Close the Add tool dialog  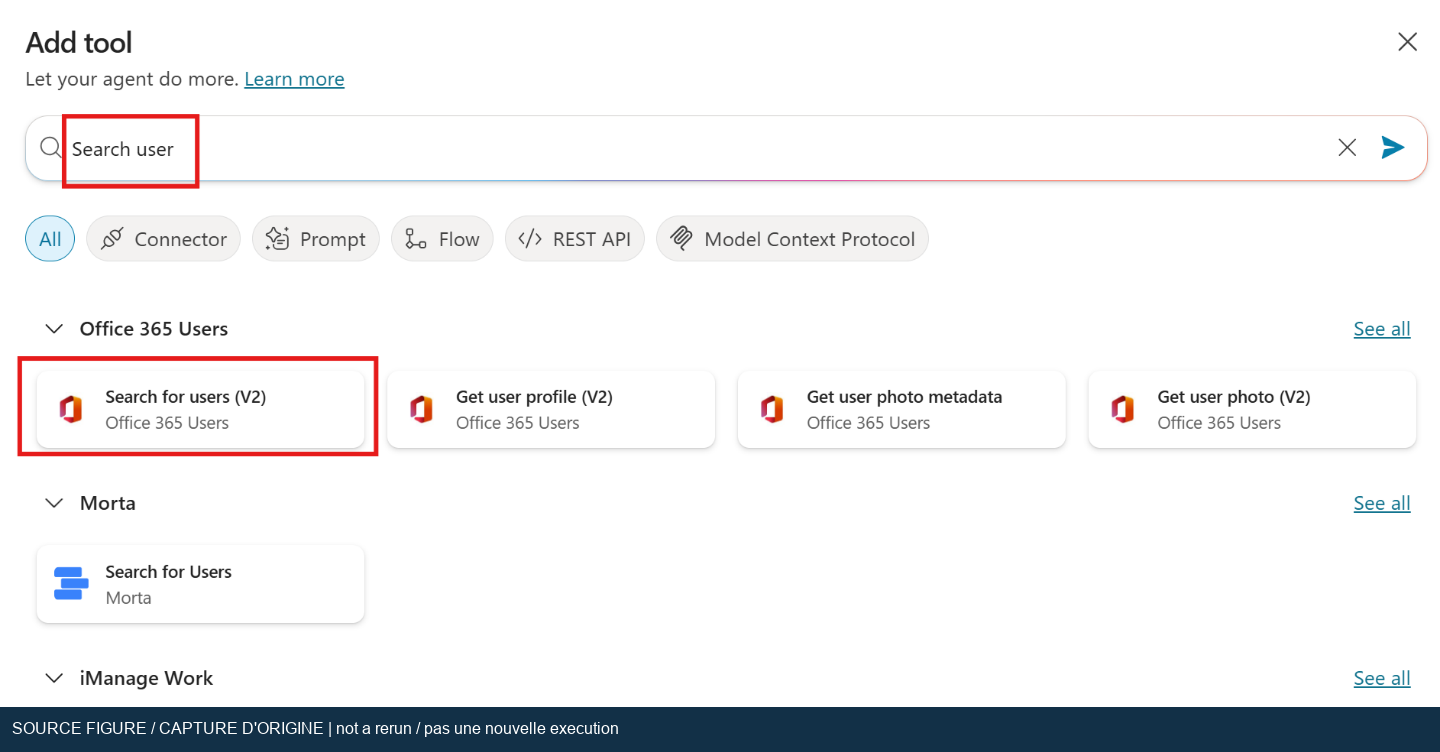pos(1407,42)
